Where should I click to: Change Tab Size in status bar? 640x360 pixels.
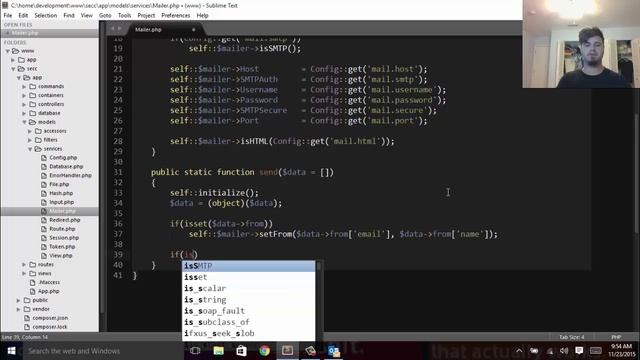click(571, 337)
